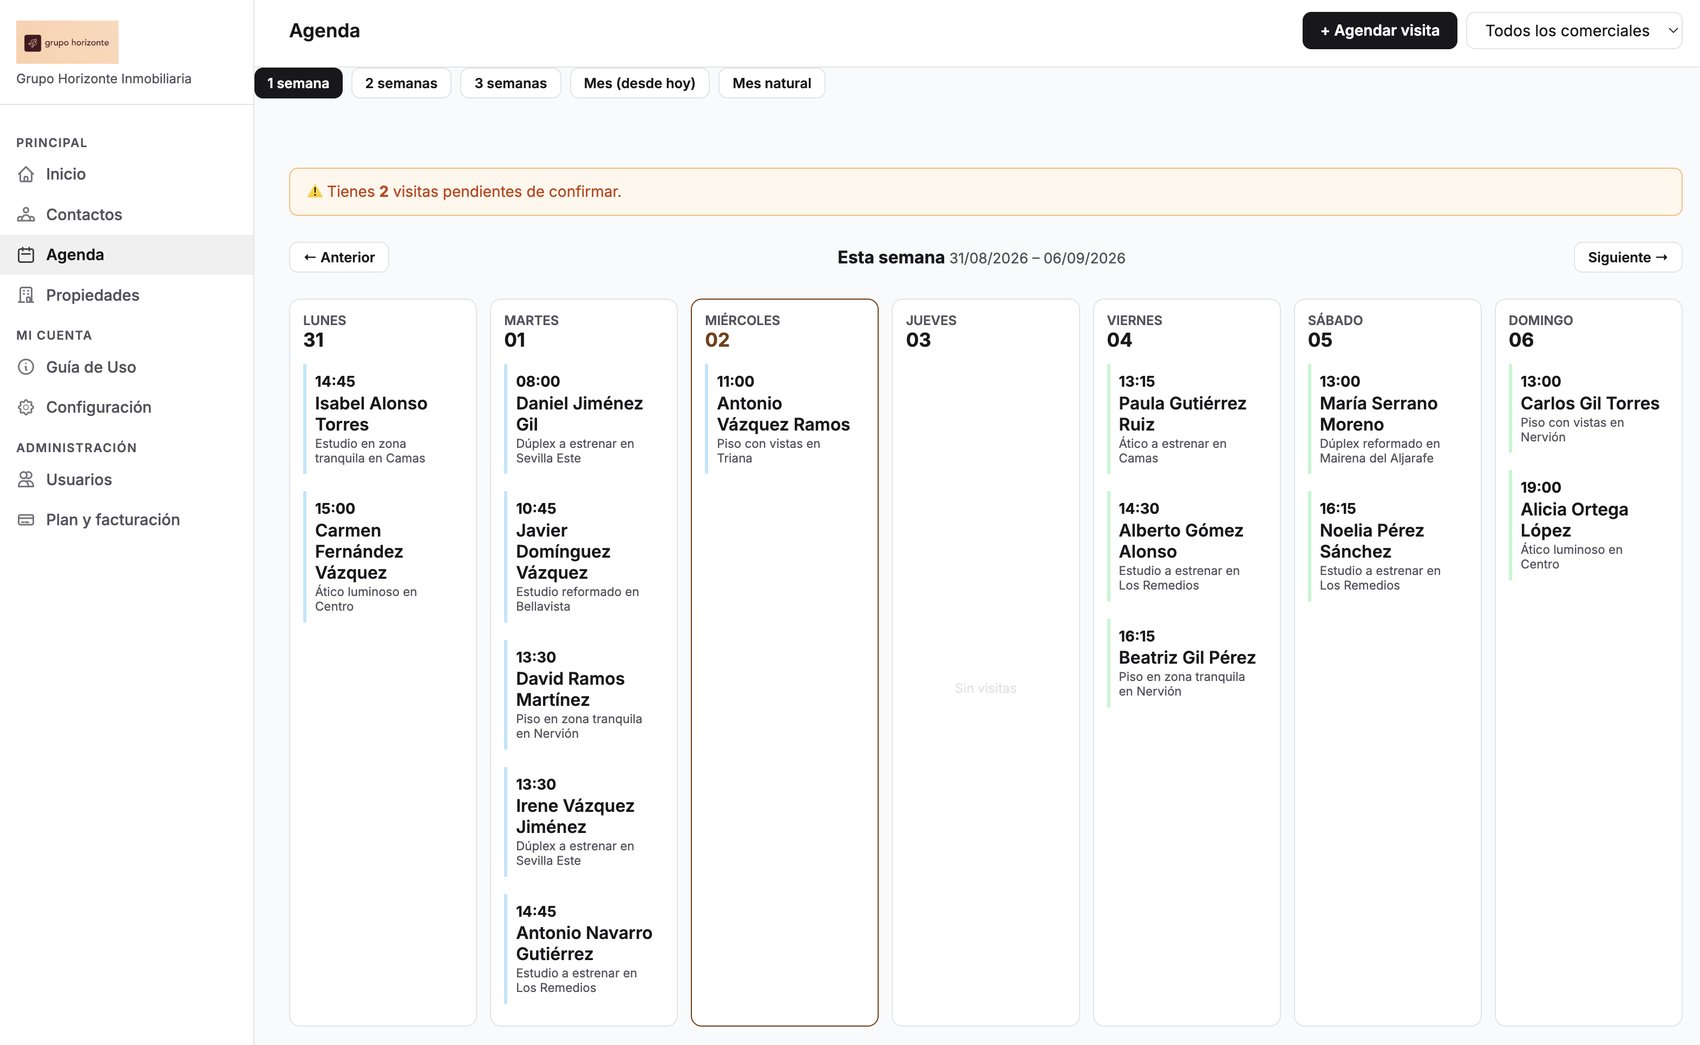Open Paula Gutiérrez Ruiz visit card
1700x1045 pixels.
tap(1187, 419)
